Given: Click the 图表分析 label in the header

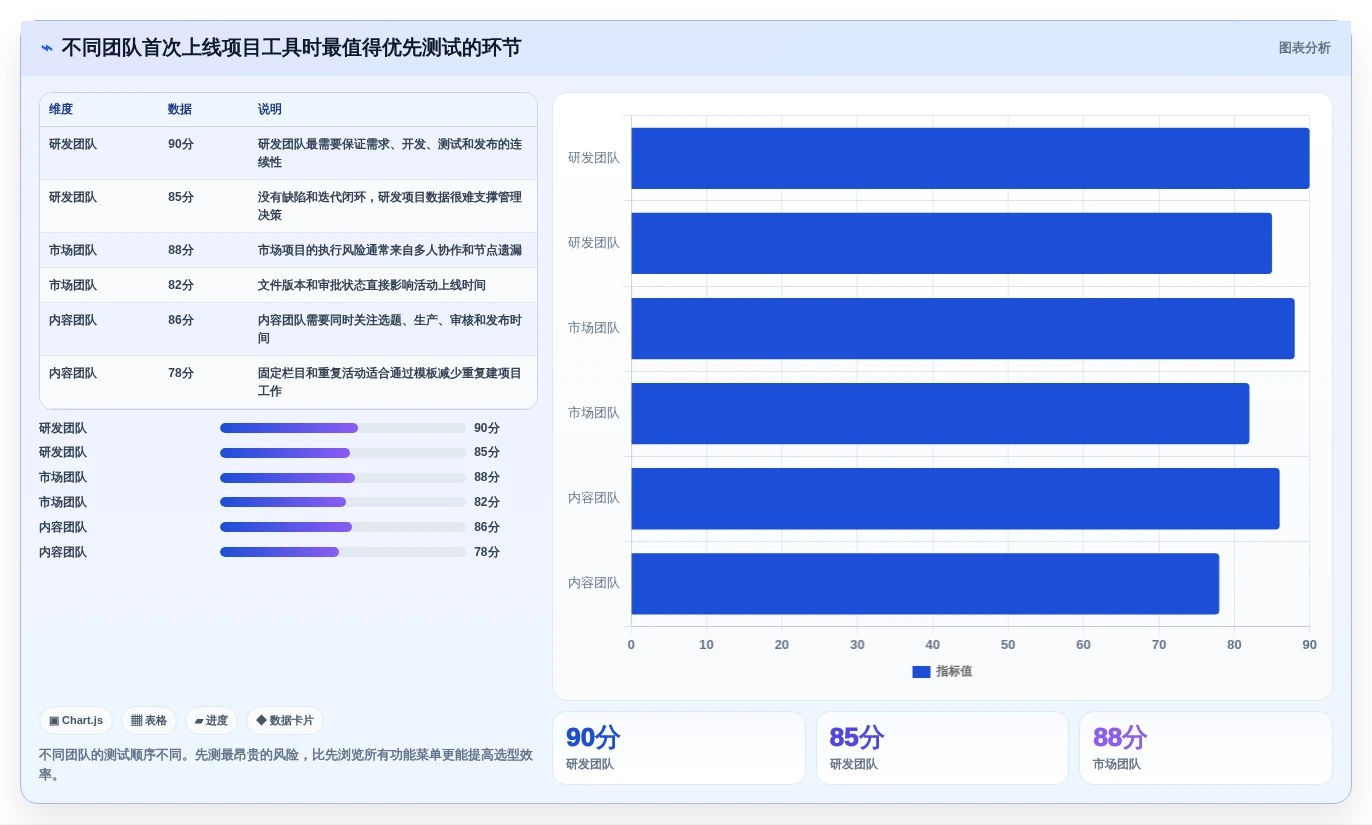Looking at the screenshot, I should 1304,48.
